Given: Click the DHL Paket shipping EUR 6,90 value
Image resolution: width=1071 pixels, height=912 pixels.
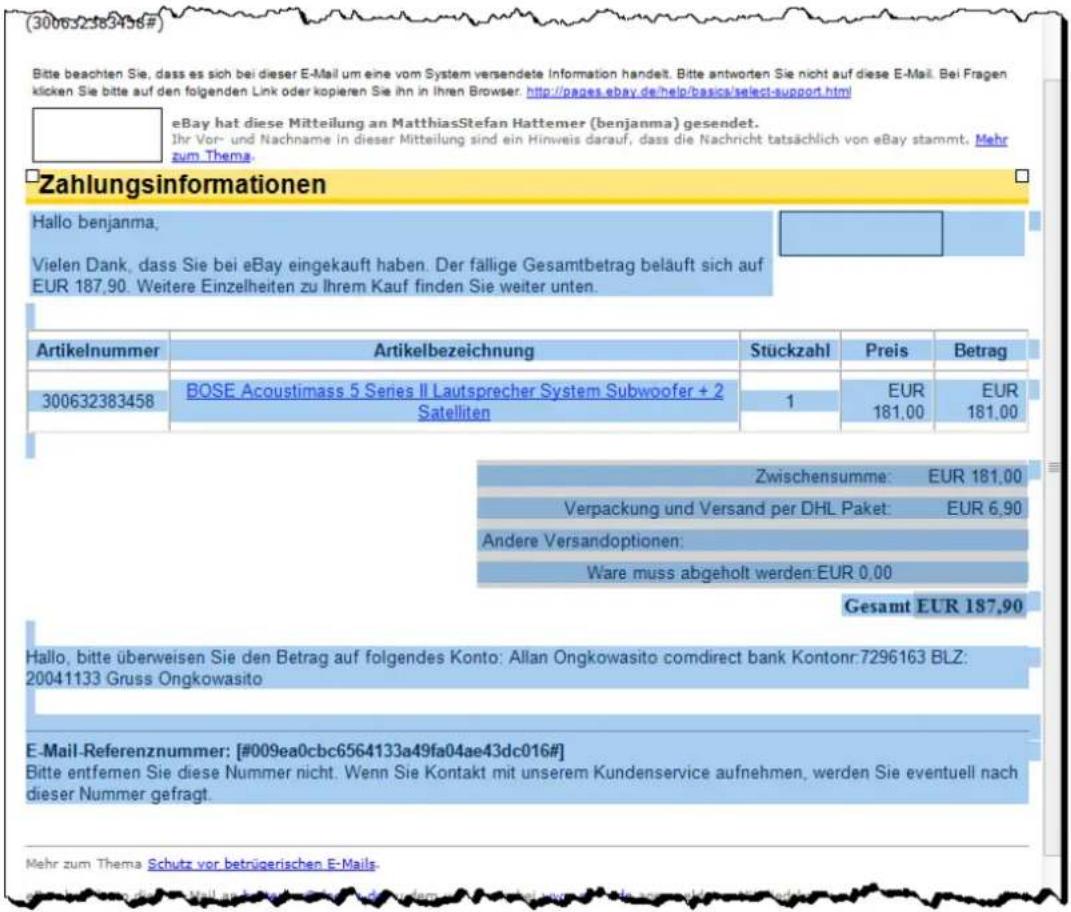Looking at the screenshot, I should click(984, 508).
